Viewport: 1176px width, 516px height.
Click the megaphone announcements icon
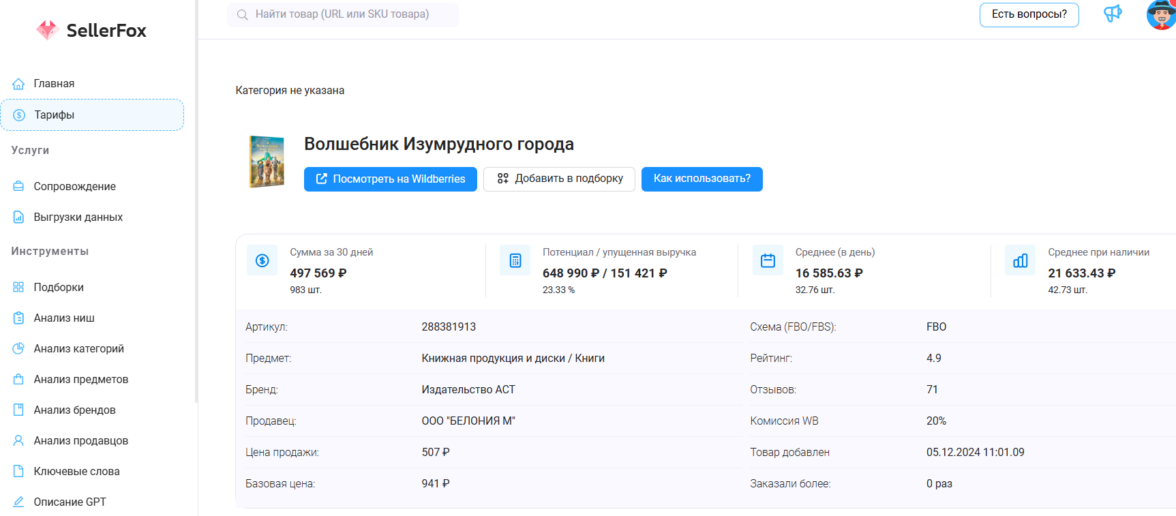tap(1112, 14)
